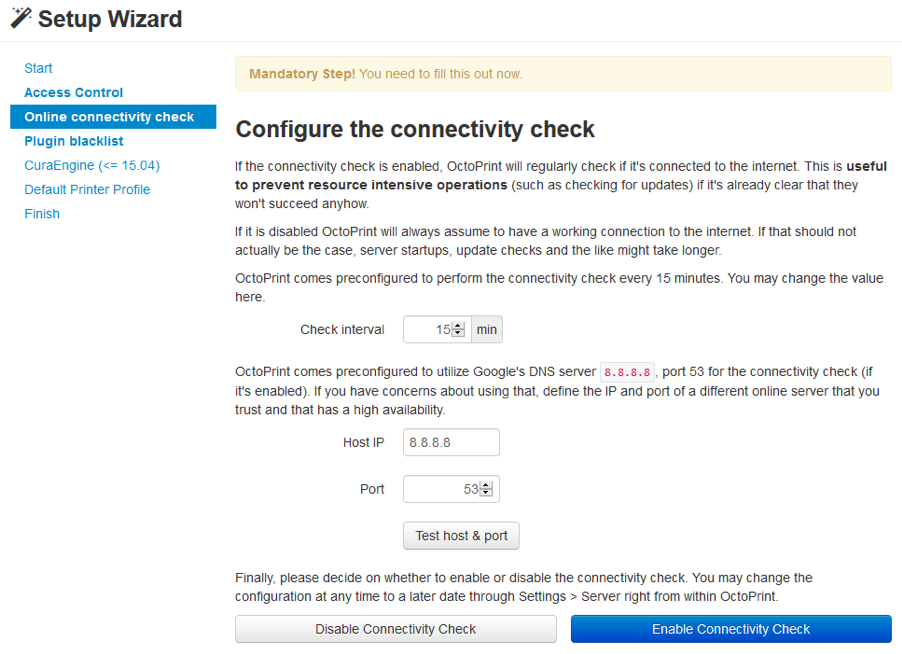Go to the Finish step
902x654 pixels.
pos(42,213)
